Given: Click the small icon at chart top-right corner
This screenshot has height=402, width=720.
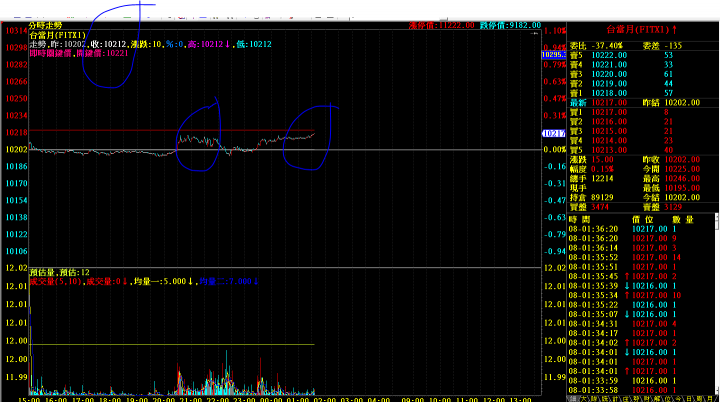Looking at the screenshot, I should tap(534, 34).
